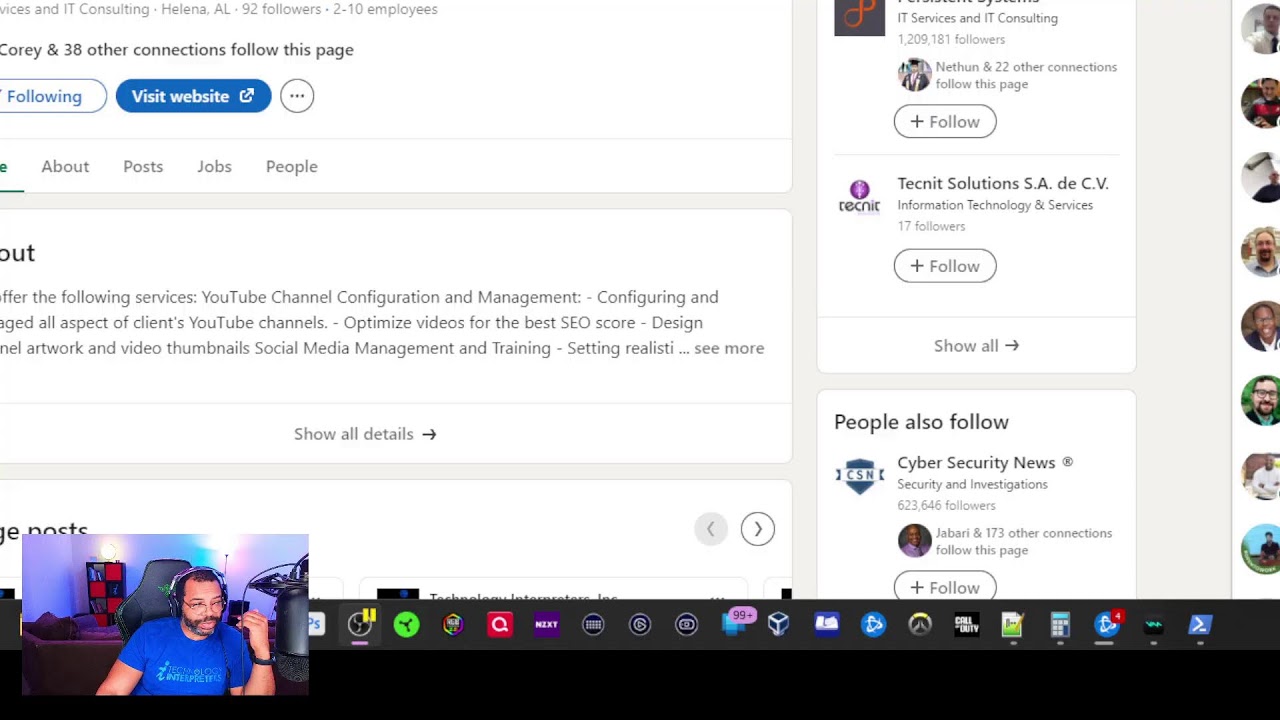Screen dimensions: 1280x720
Task: Launch the RGB lighting app icon
Action: (453, 625)
